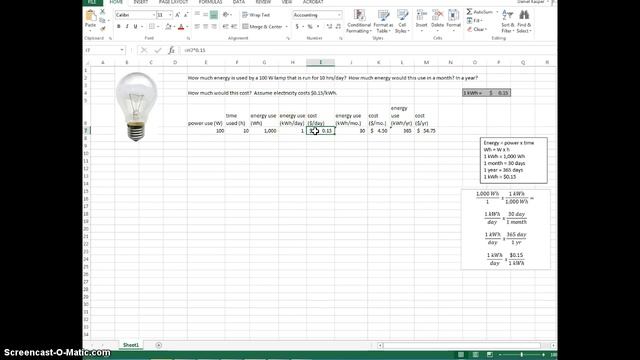Image resolution: width=640 pixels, height=360 pixels.
Task: Click the zoom slider handle in status bar
Action: click(522, 355)
